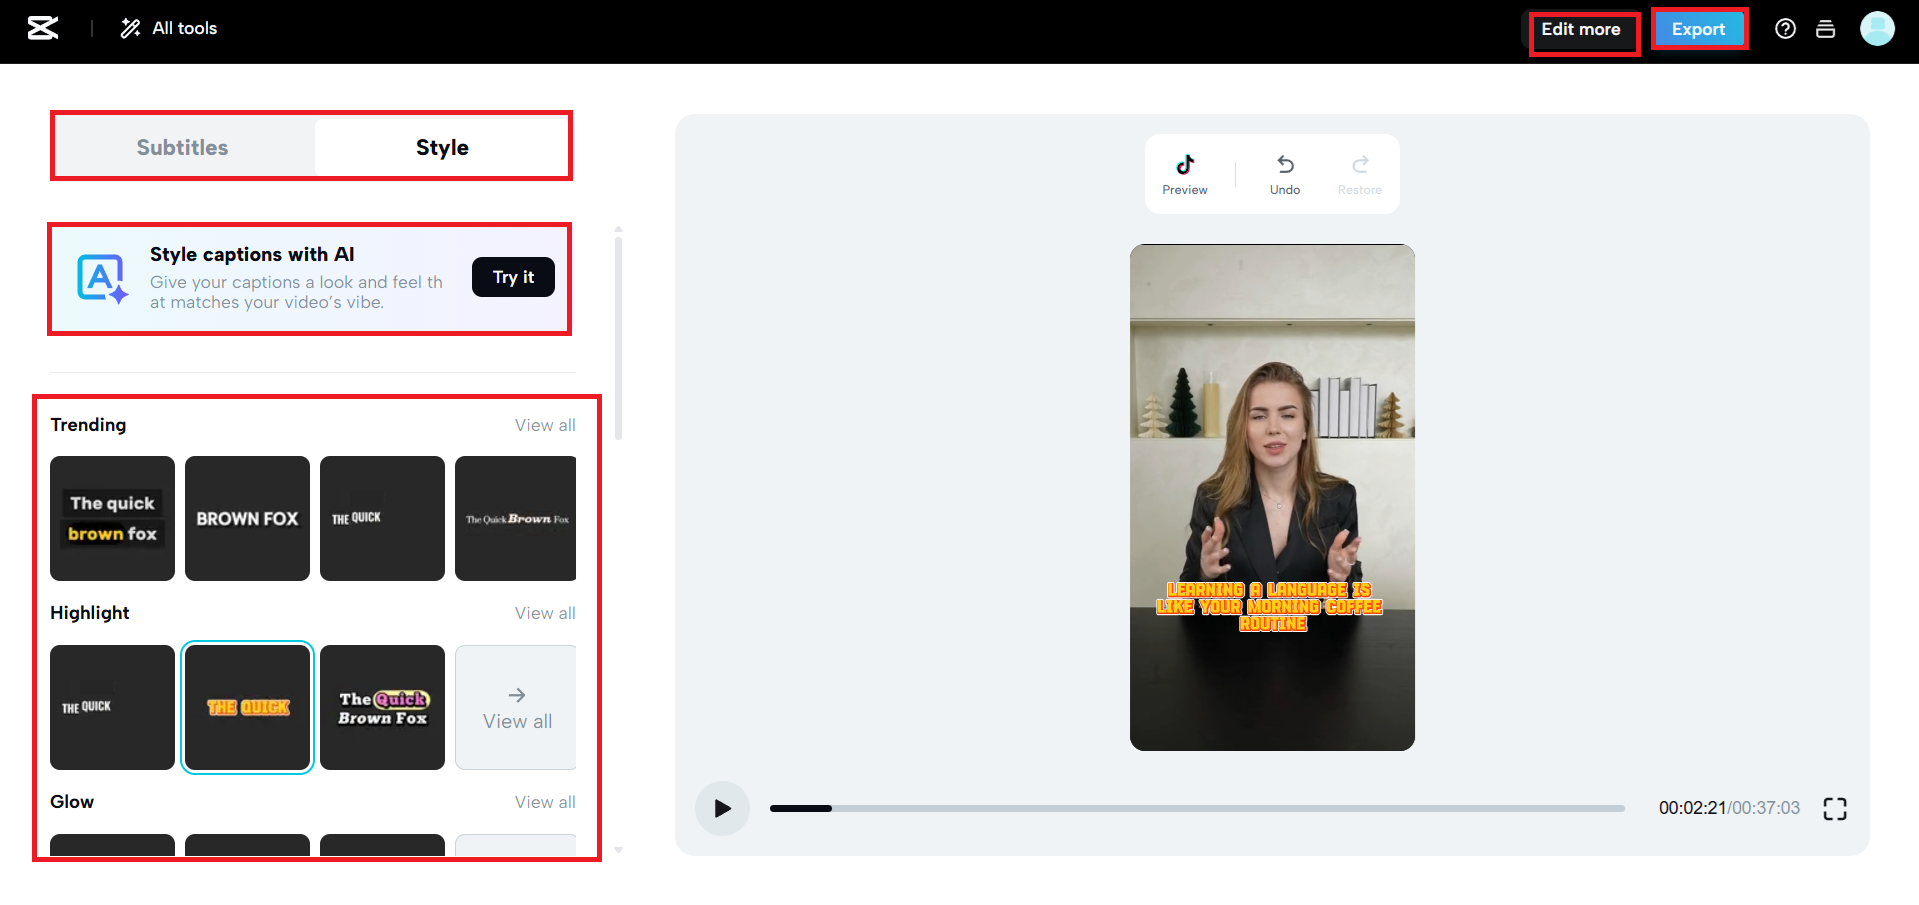1919x905 pixels.
Task: View all Glow caption styles
Action: point(545,802)
